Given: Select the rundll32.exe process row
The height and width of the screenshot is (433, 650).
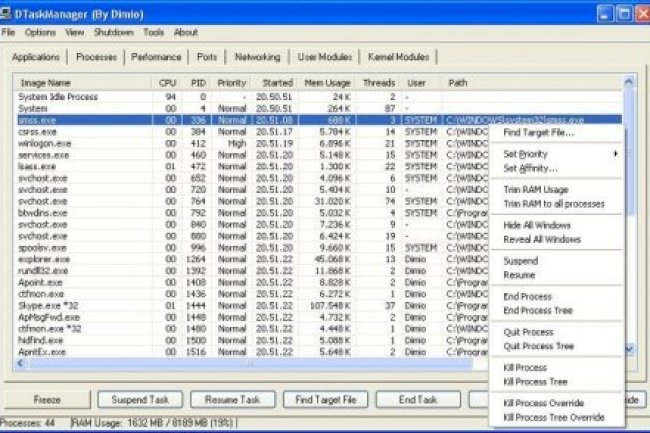Looking at the screenshot, I should pyautogui.click(x=252, y=271).
